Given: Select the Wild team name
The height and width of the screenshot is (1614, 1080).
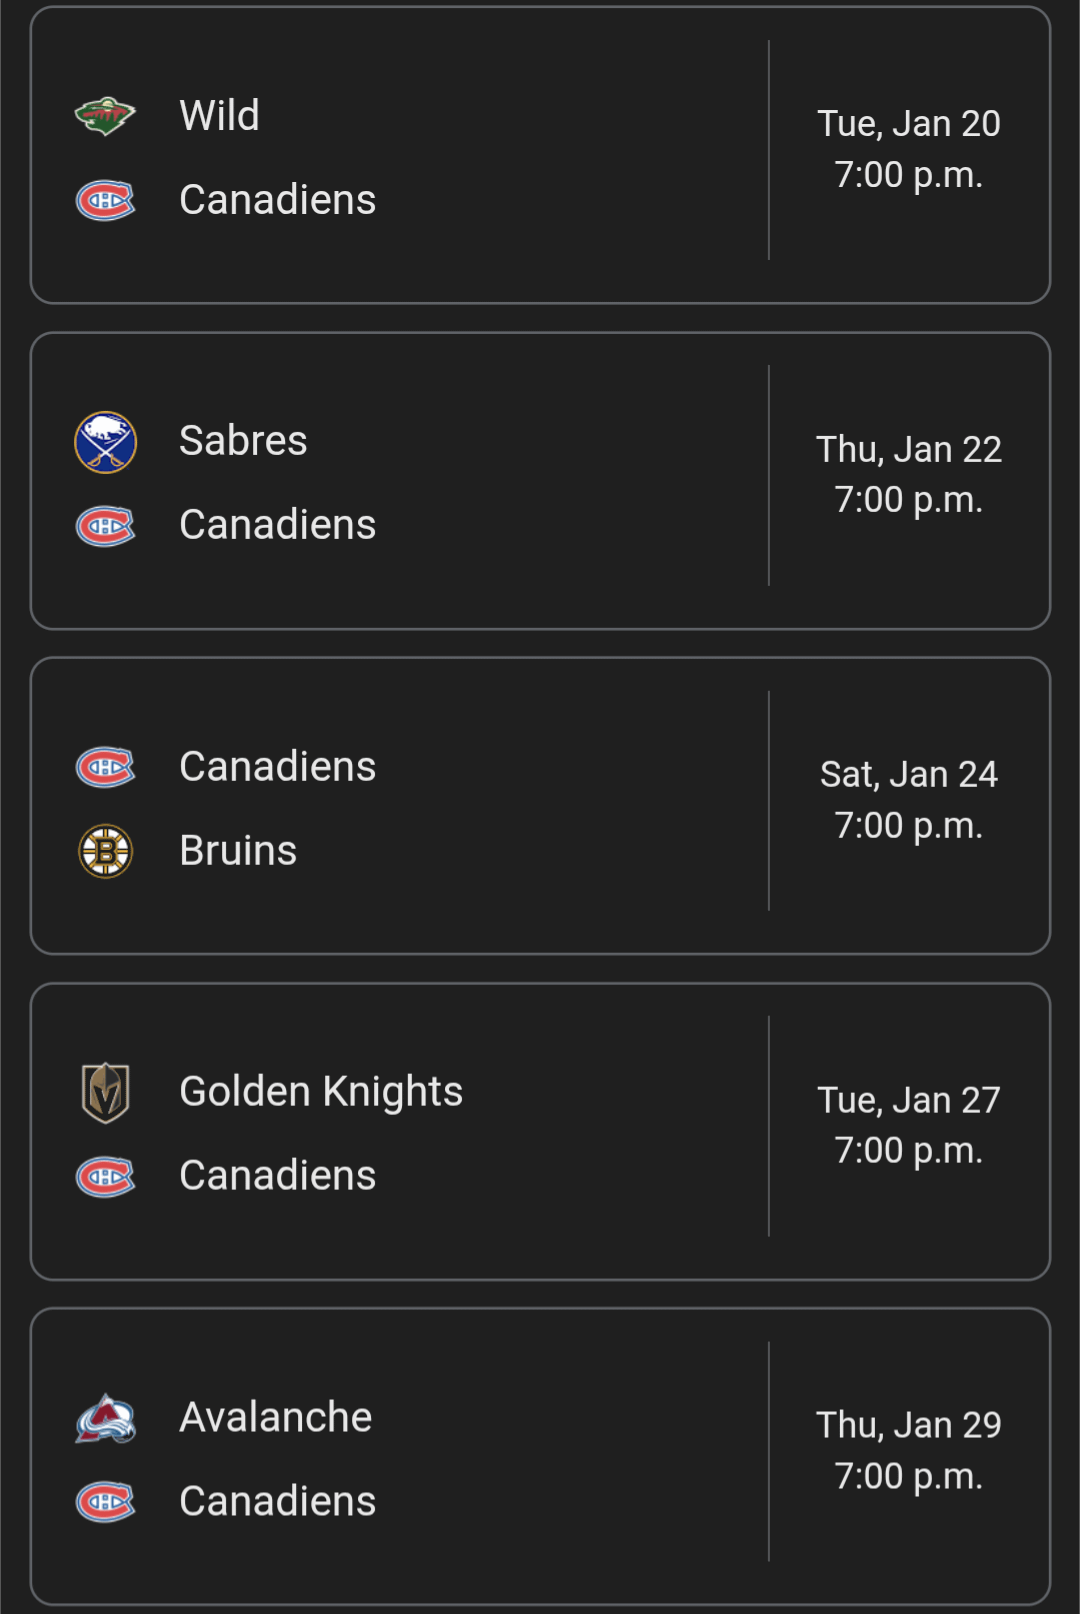Looking at the screenshot, I should click(219, 116).
